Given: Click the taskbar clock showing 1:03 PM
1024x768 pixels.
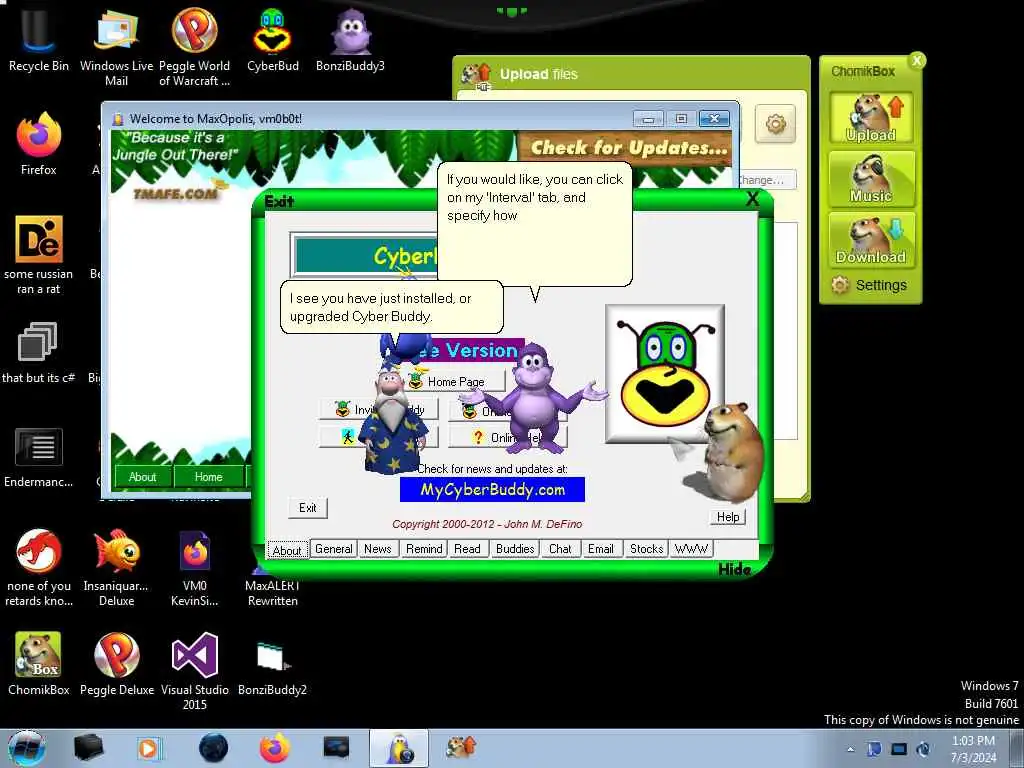Looking at the screenshot, I should pyautogui.click(x=973, y=749).
